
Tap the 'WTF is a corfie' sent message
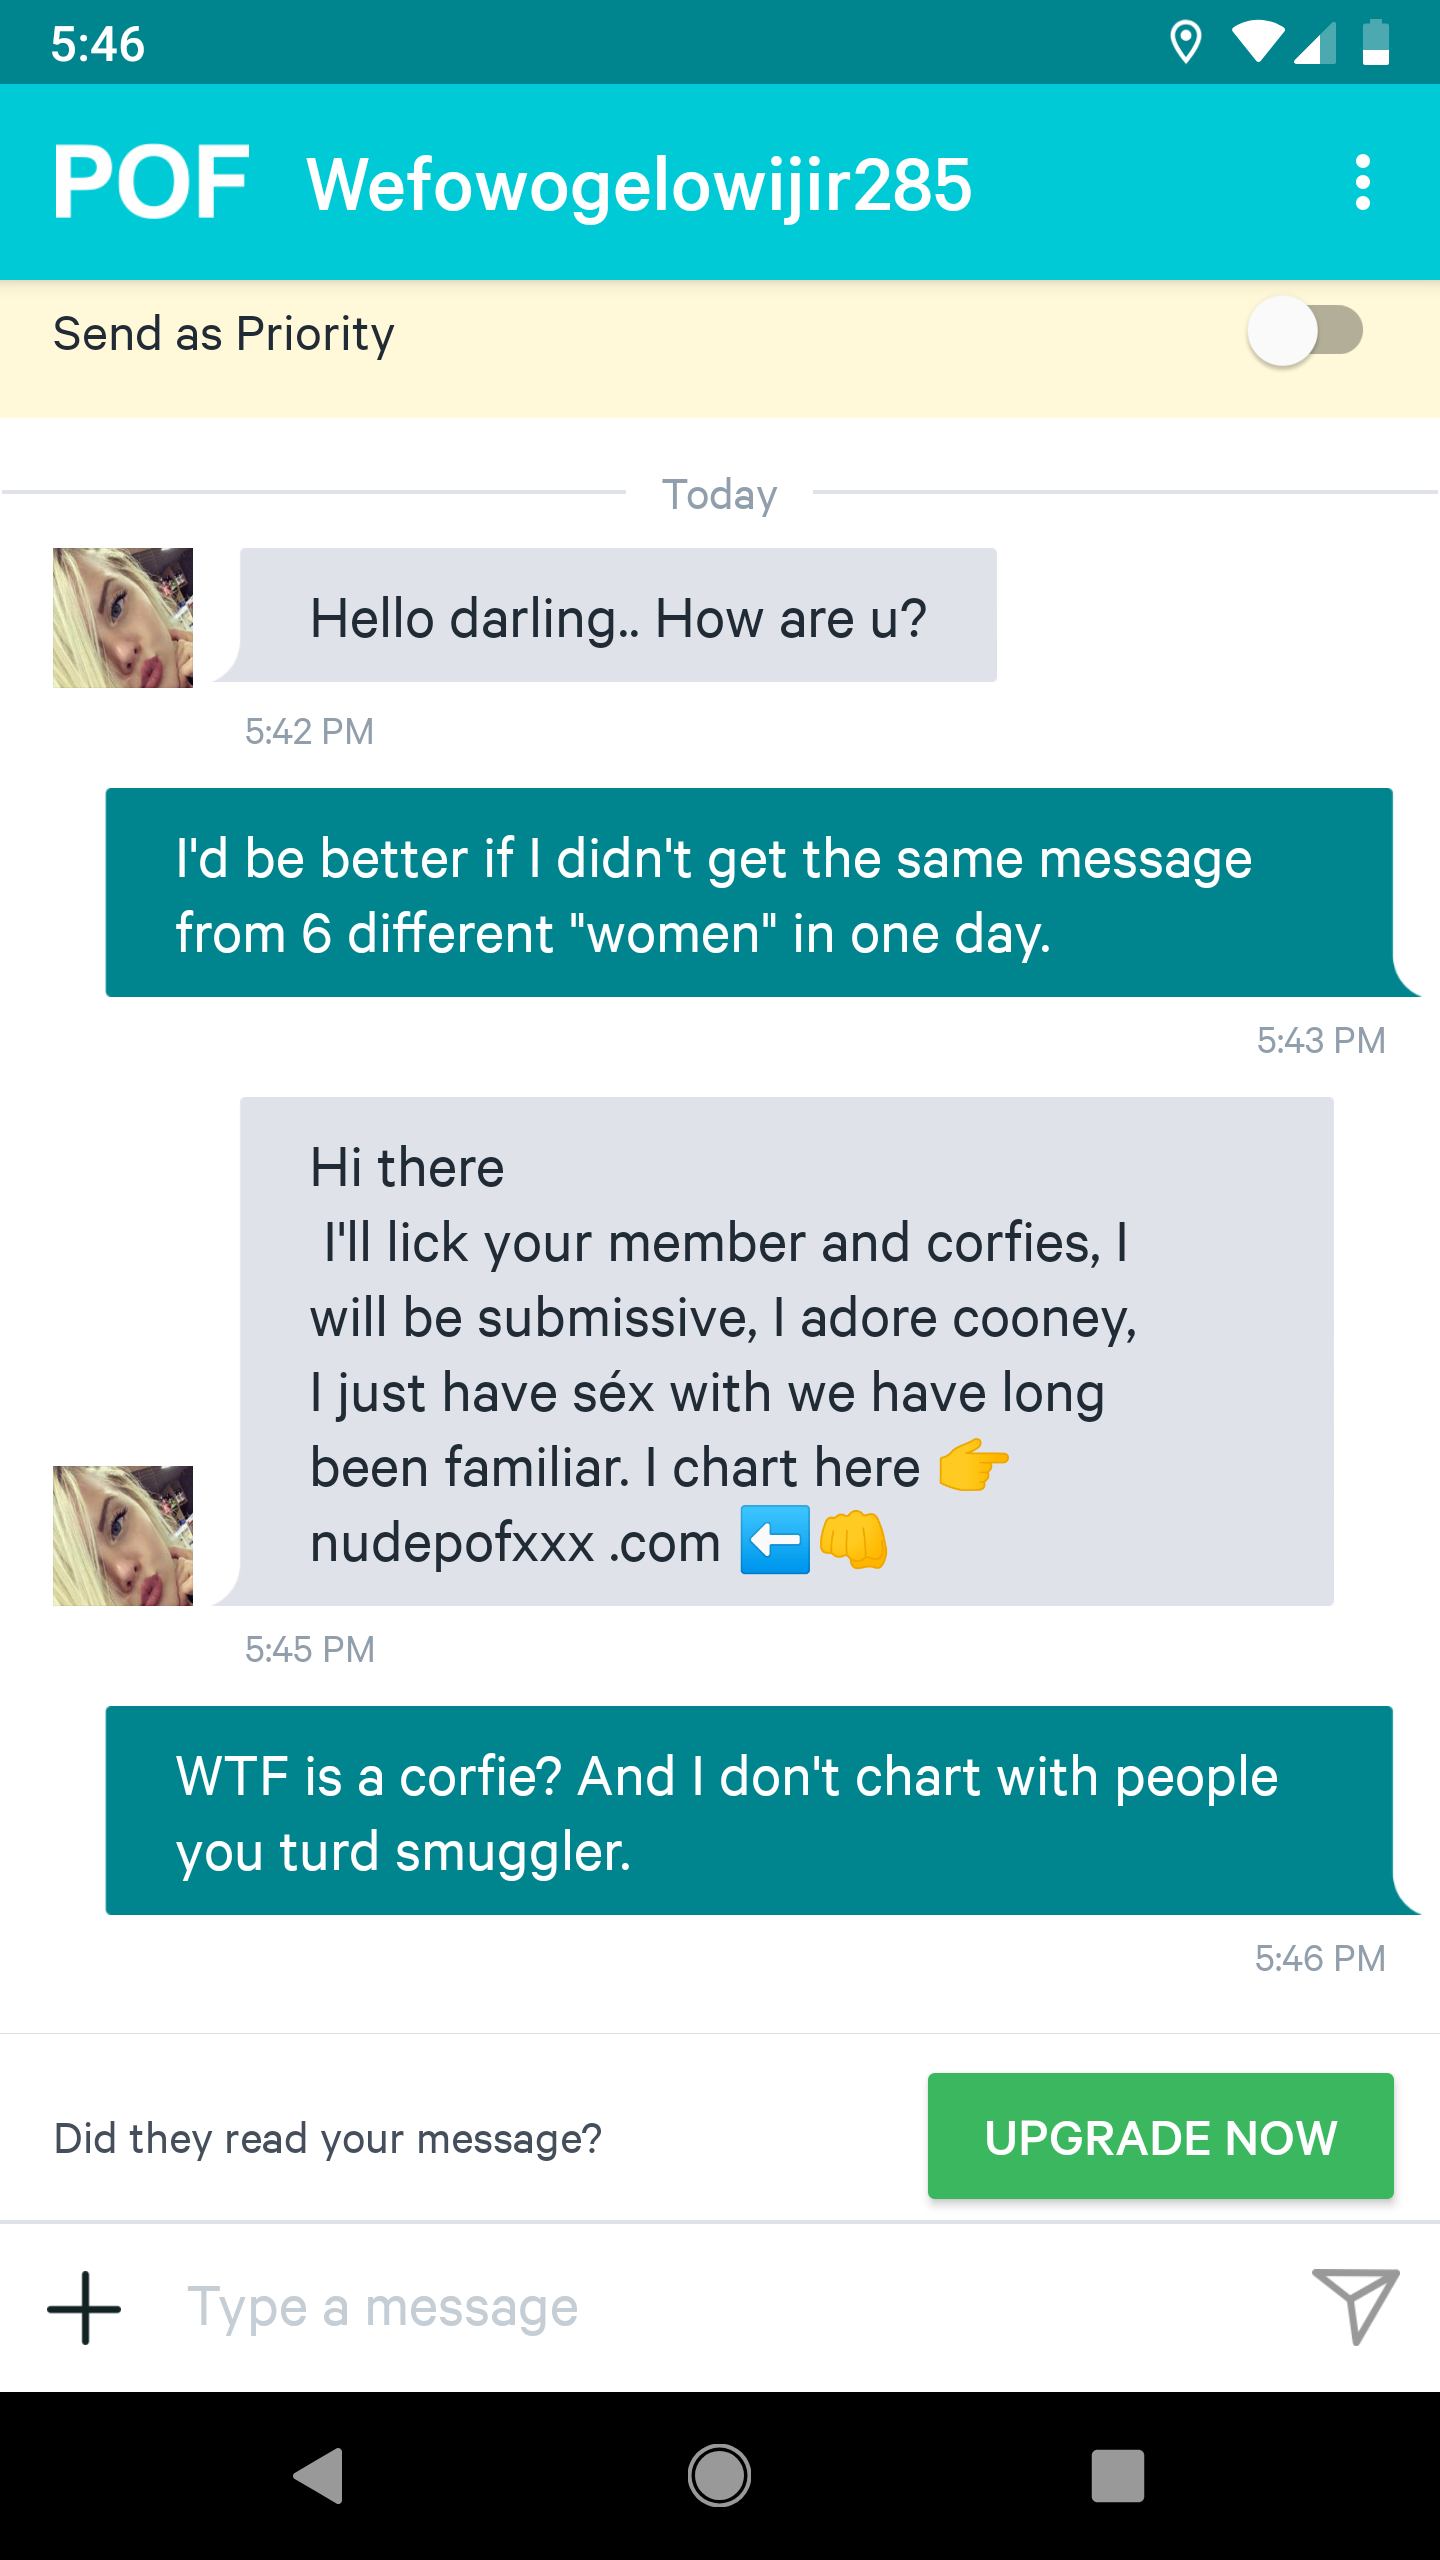pos(748,1811)
